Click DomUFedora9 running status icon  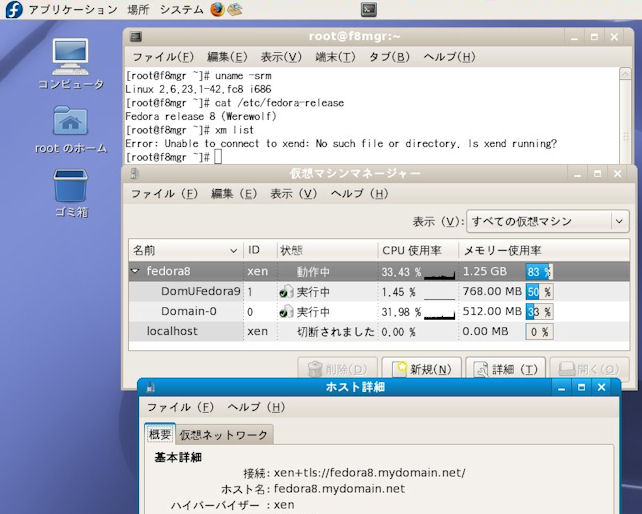click(286, 292)
